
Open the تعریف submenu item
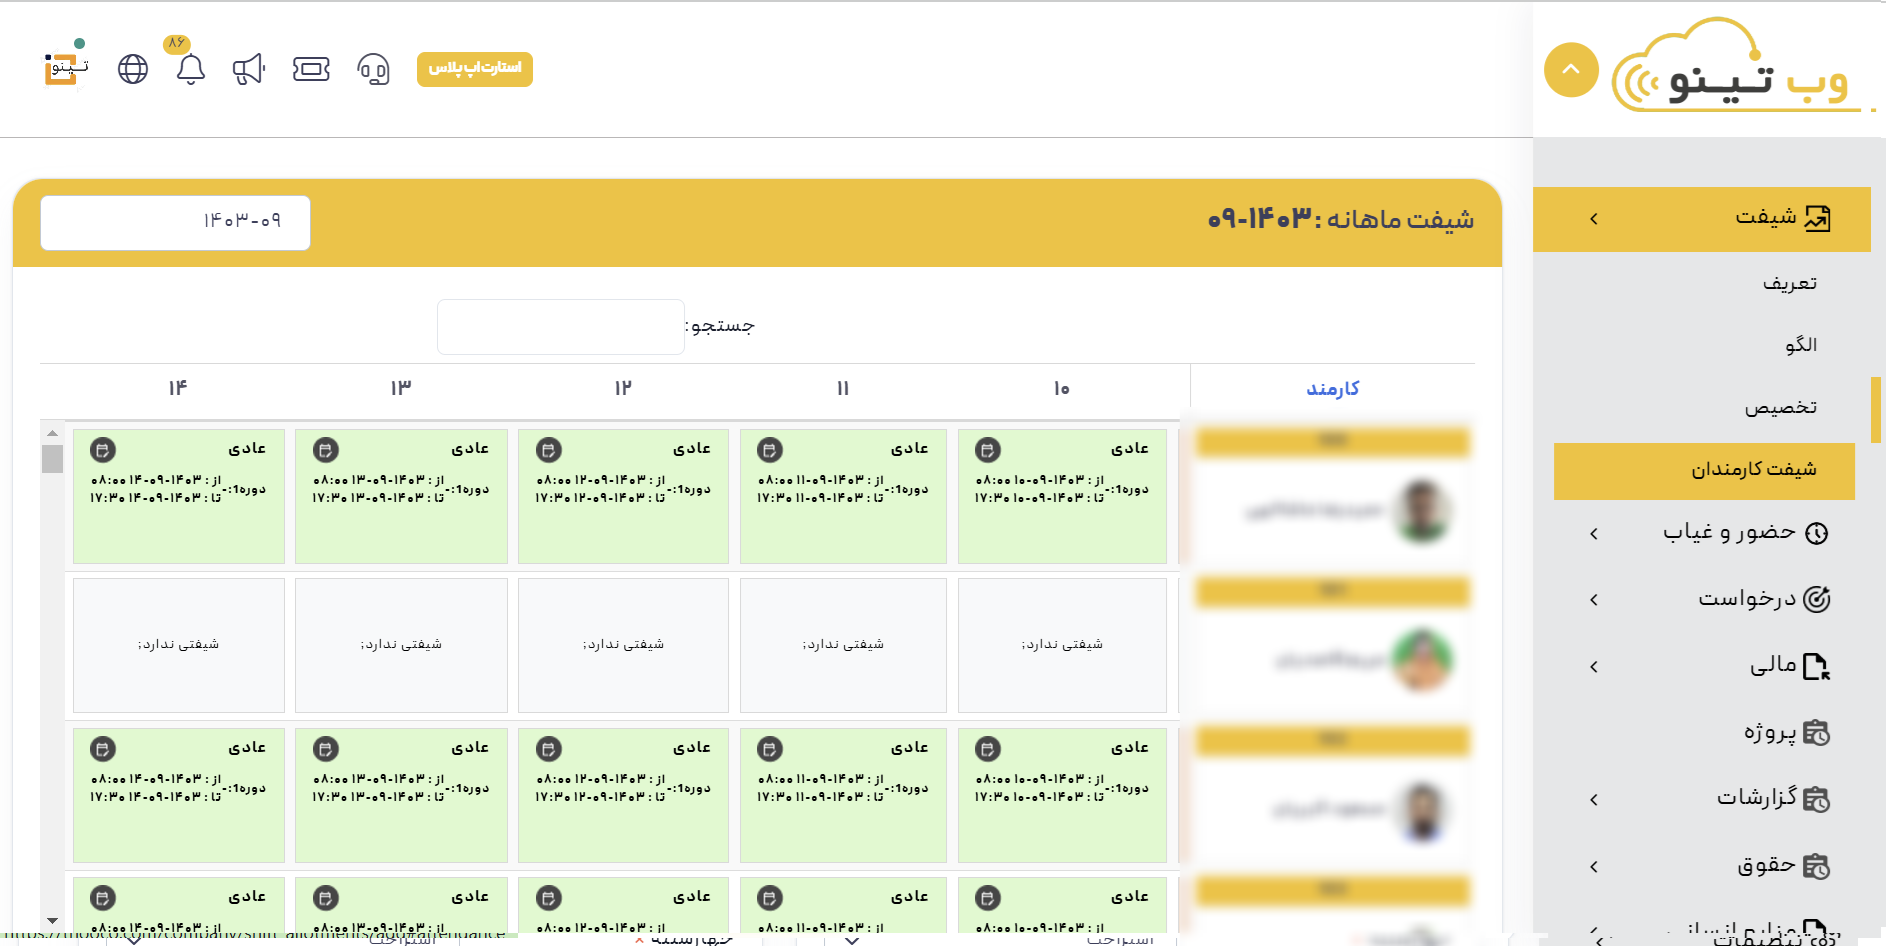pyautogui.click(x=1789, y=284)
